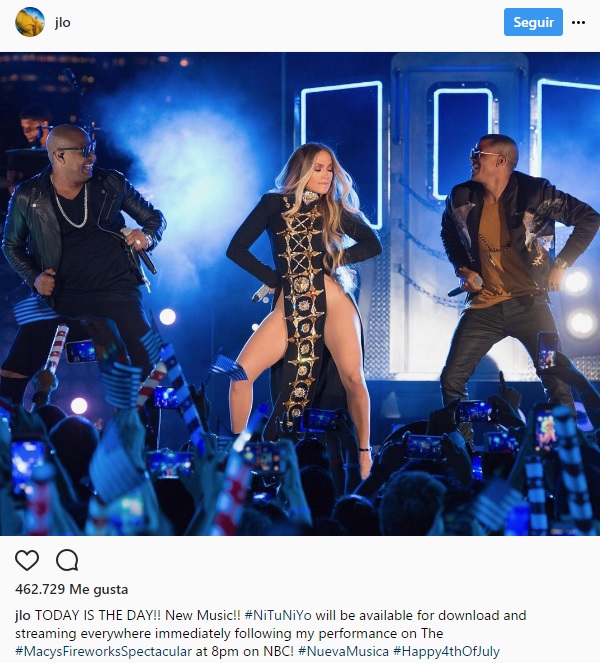The width and height of the screenshot is (600, 663).
Task: Click the concert stage photo
Action: pos(300,294)
